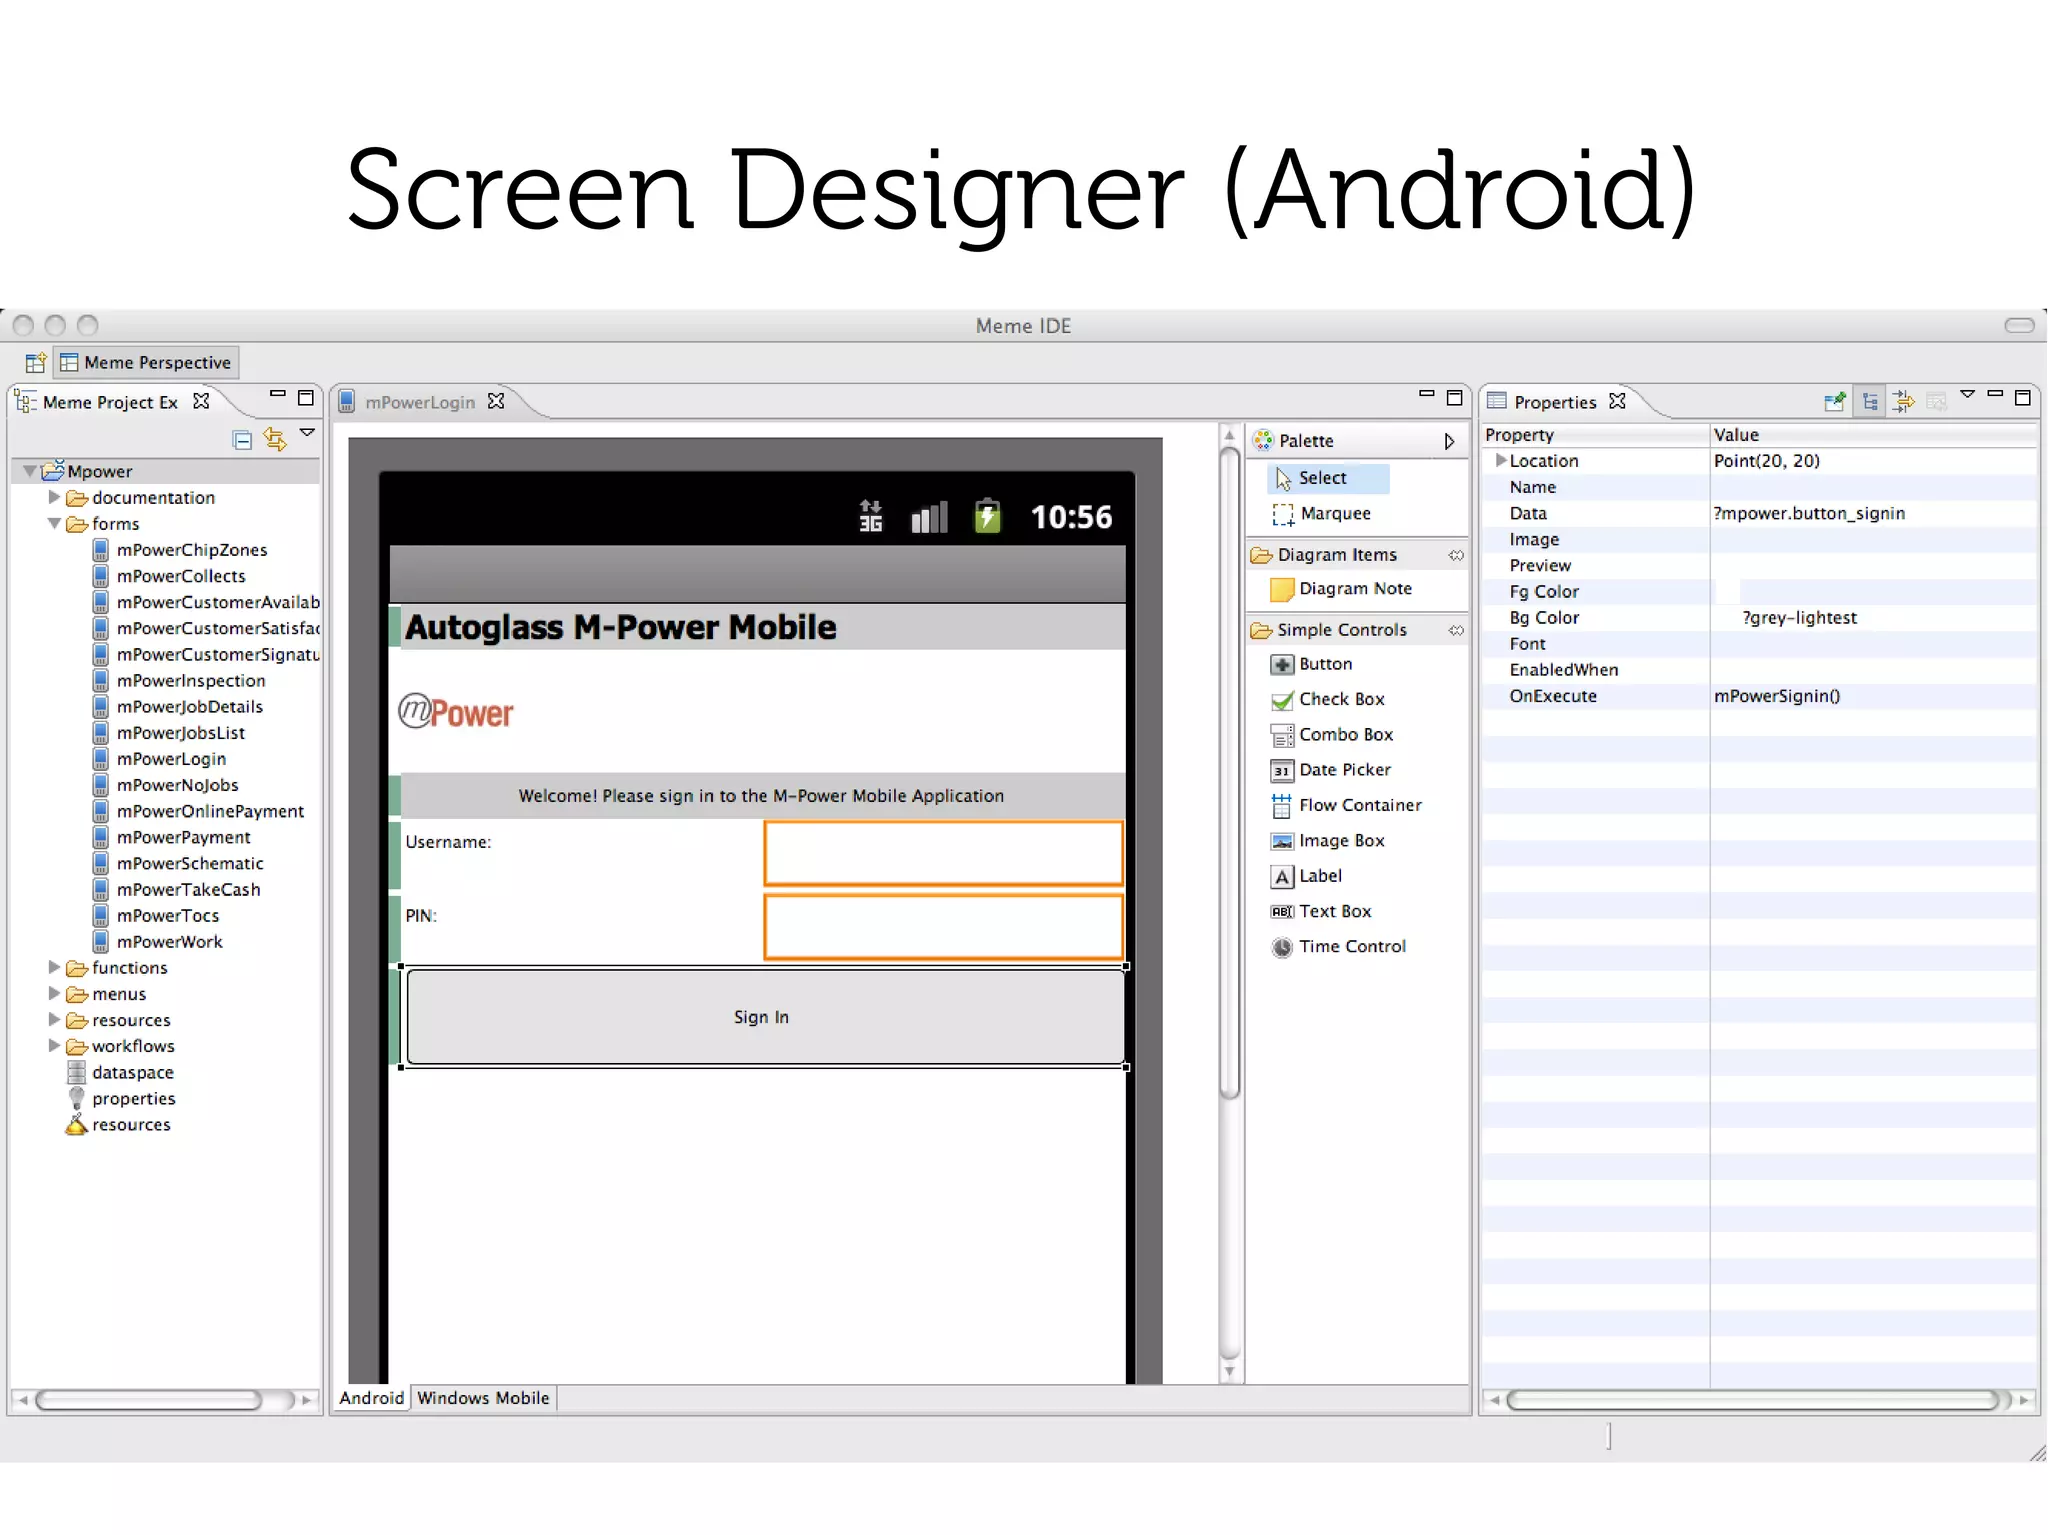The image size is (2048, 1535).
Task: Click the PIN input field
Action: pos(943,927)
